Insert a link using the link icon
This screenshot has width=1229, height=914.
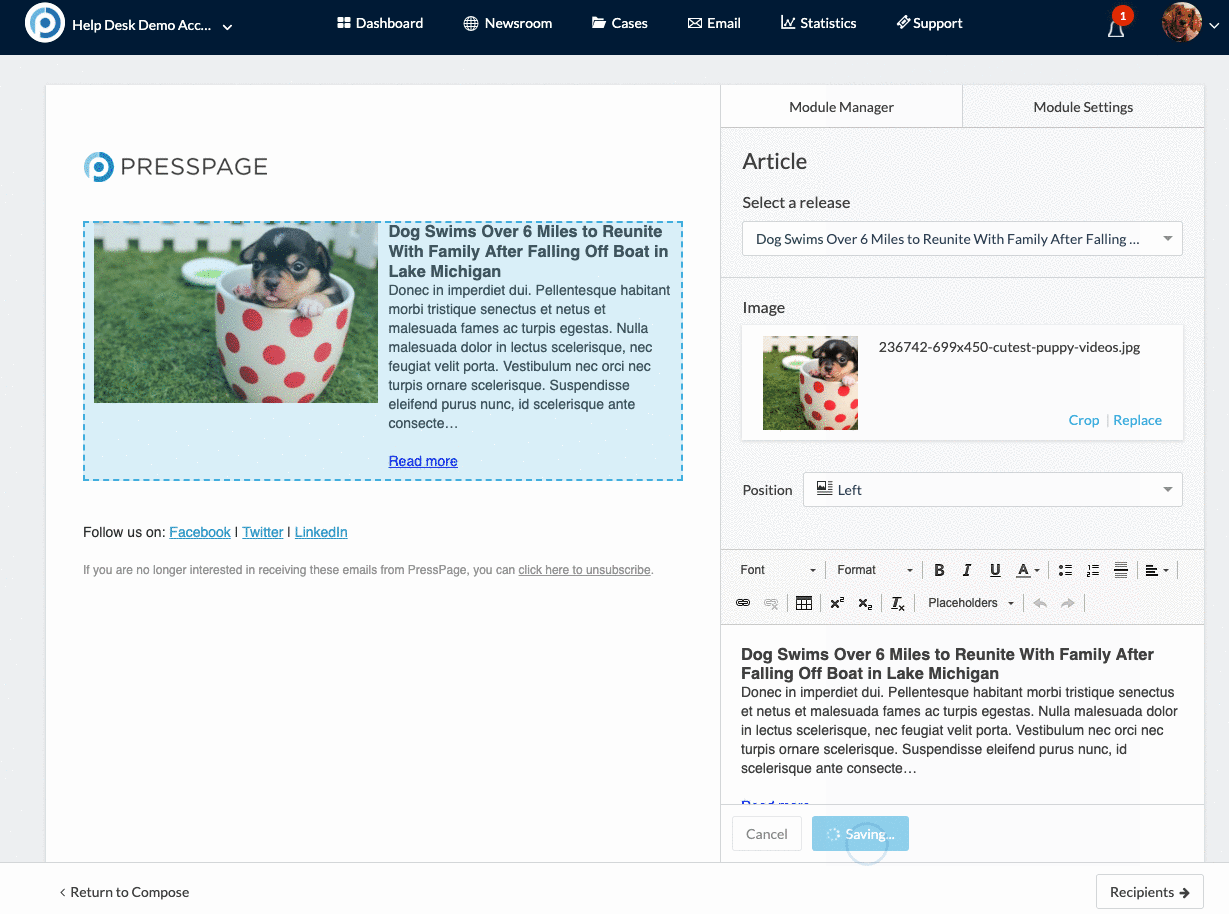click(743, 603)
